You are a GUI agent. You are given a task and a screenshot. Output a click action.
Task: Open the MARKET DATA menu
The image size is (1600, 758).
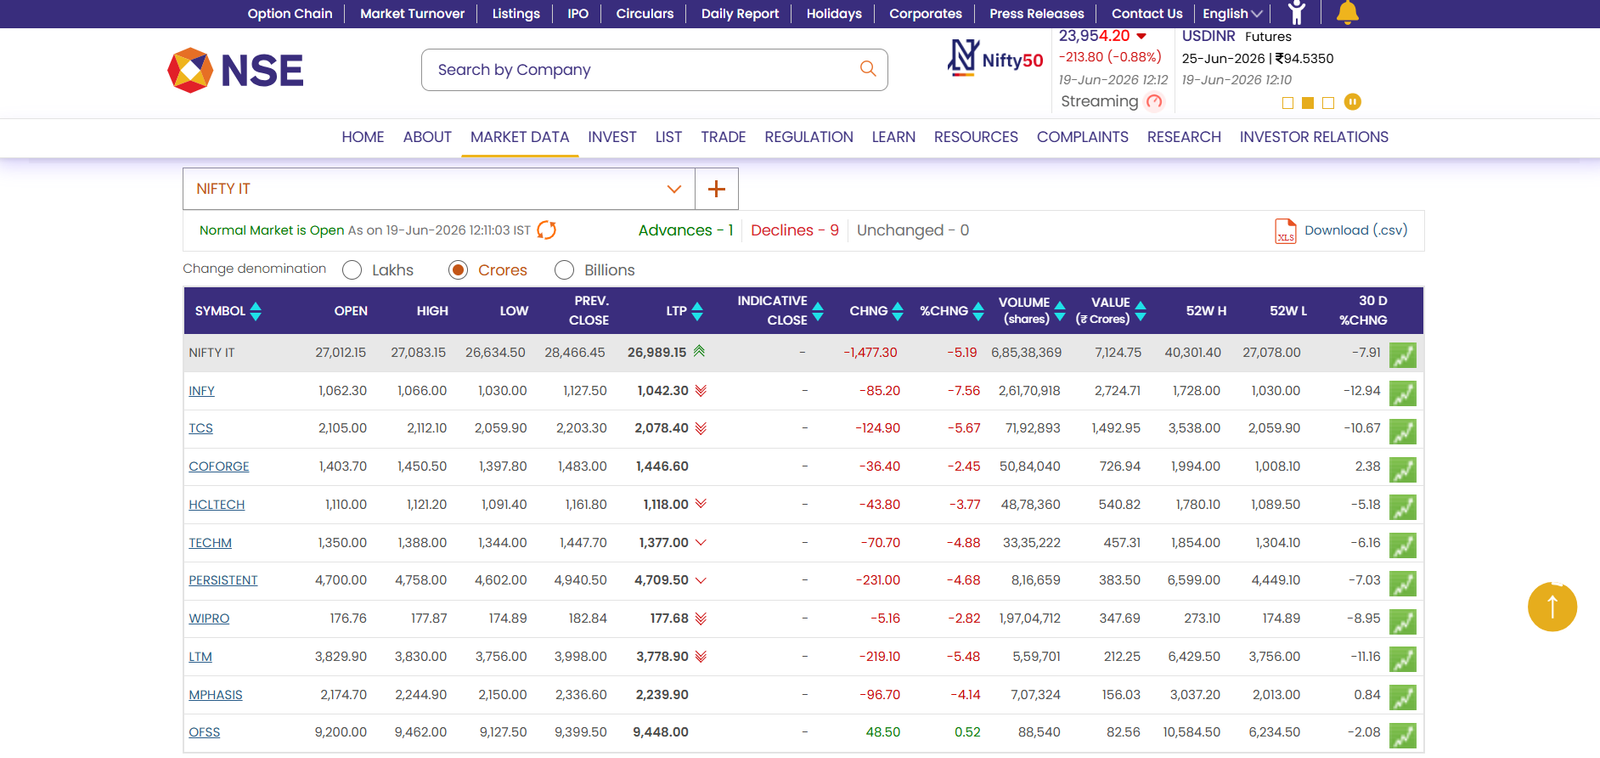tap(520, 137)
